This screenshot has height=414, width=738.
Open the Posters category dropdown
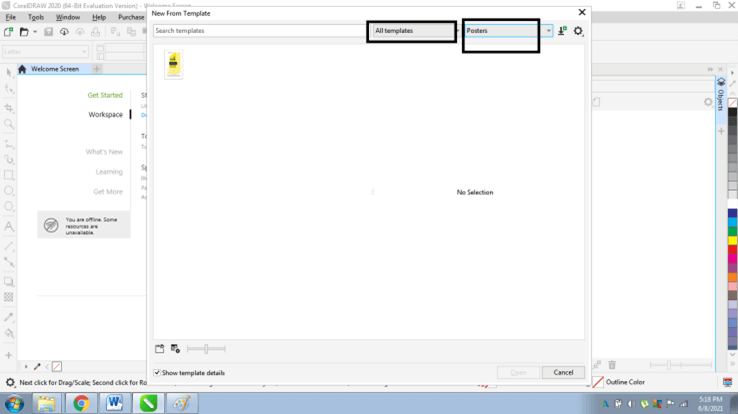click(x=508, y=31)
